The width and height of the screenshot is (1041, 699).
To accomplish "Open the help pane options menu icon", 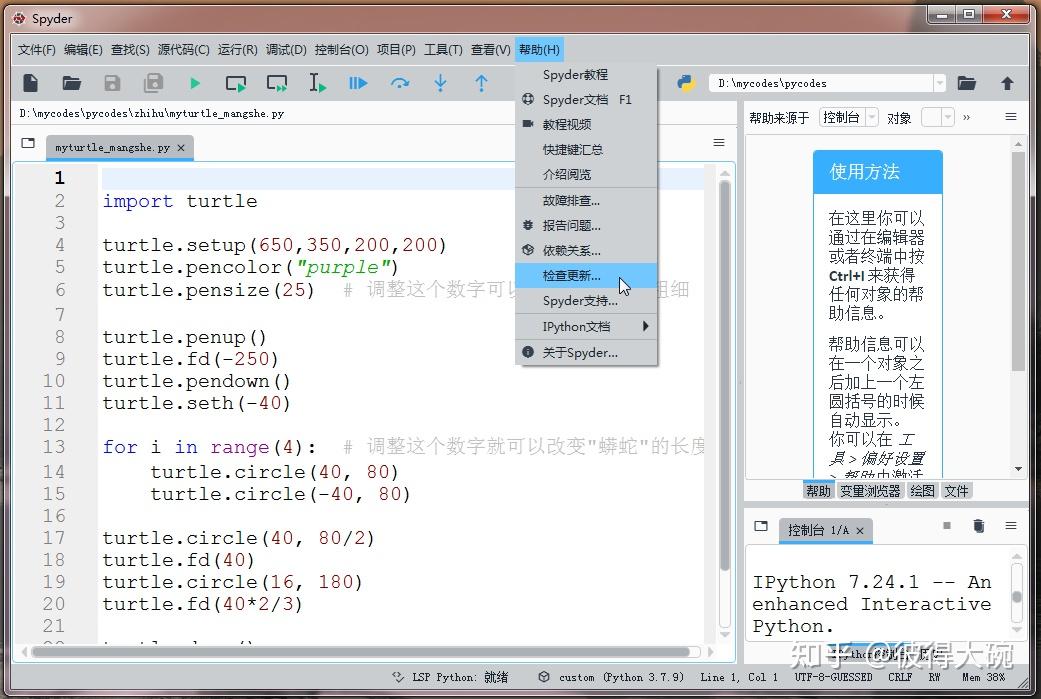I will click(x=1009, y=117).
